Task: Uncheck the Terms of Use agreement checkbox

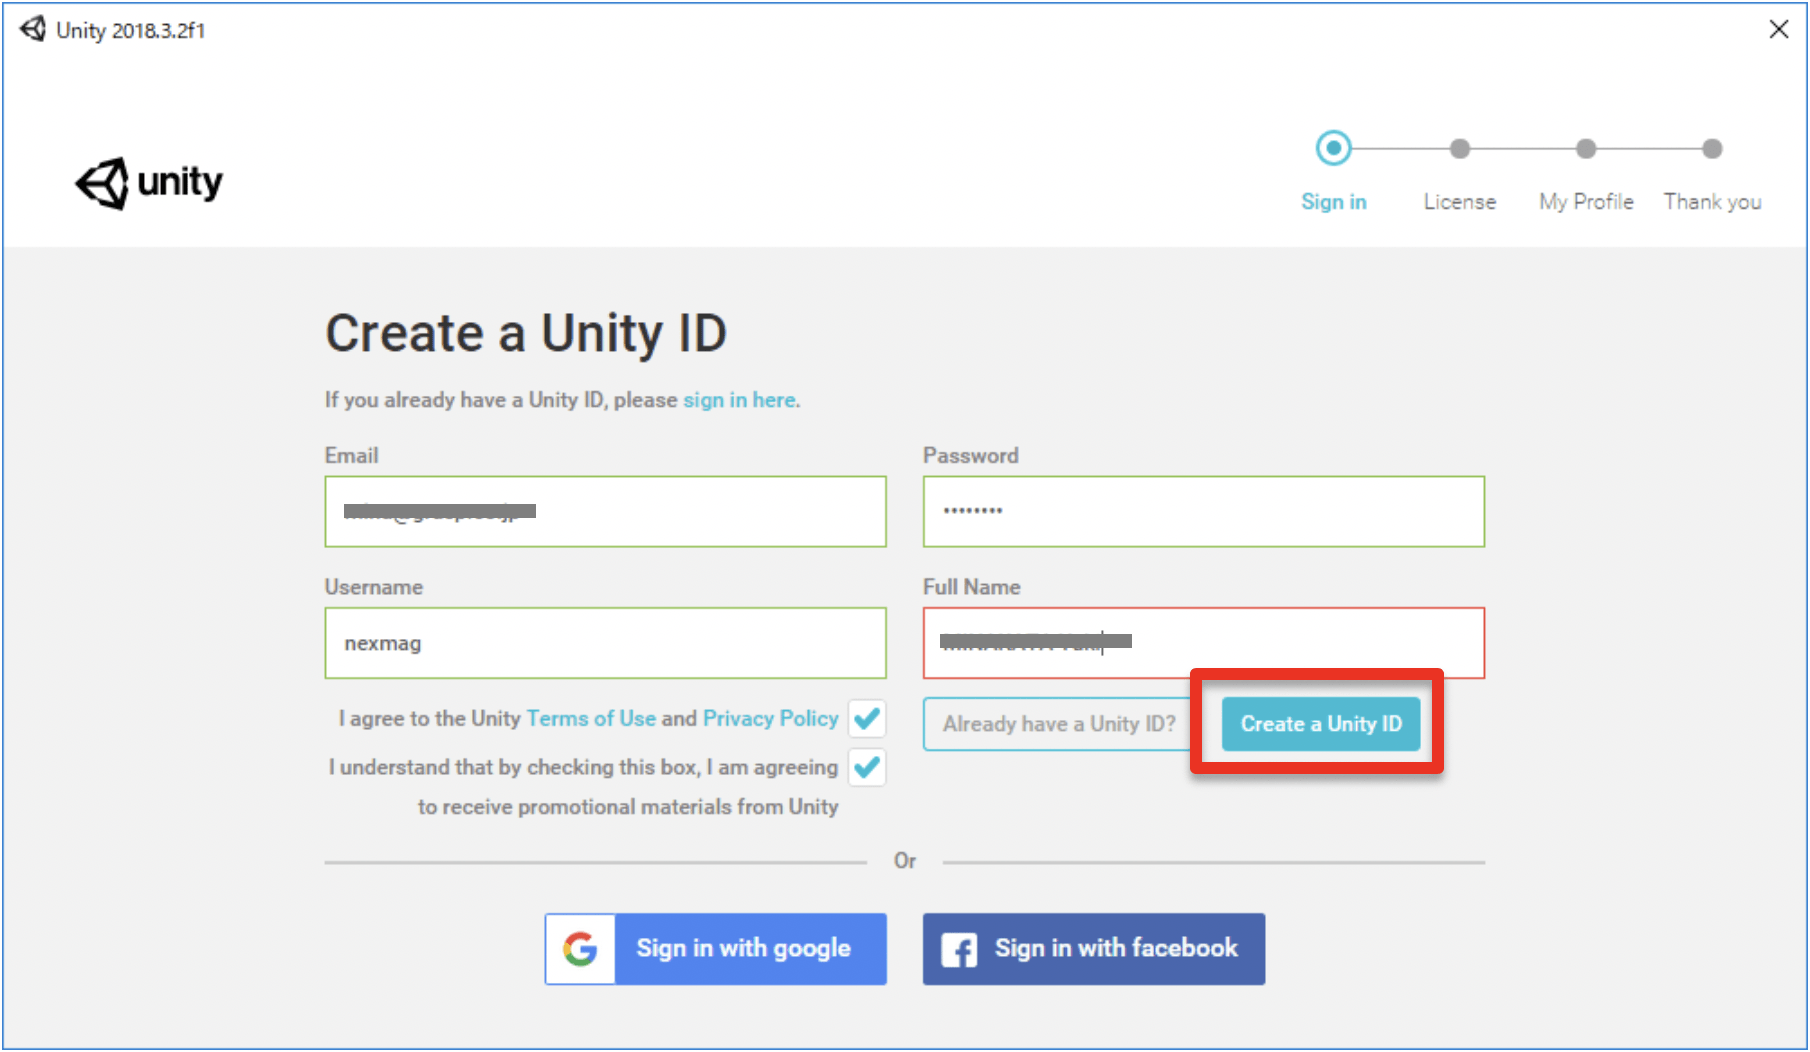Action: [x=867, y=718]
